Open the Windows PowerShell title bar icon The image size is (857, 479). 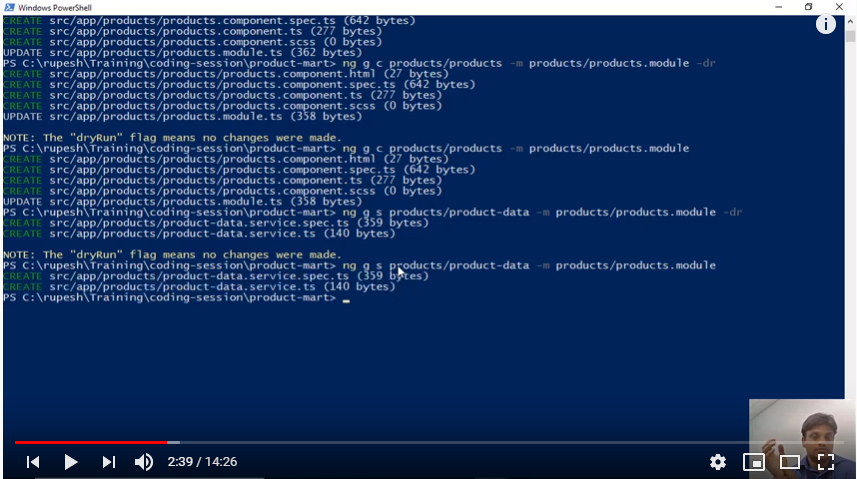9,7
